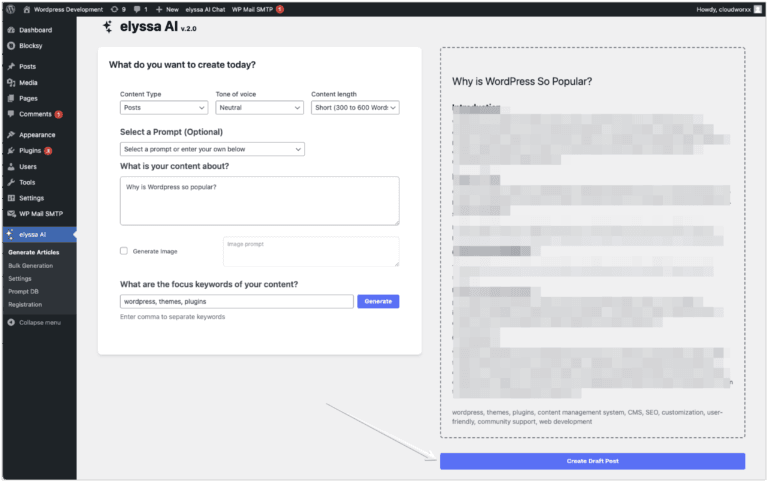Image resolution: width=768 pixels, height=482 pixels.
Task: Click the focus keywords input field
Action: 237,301
